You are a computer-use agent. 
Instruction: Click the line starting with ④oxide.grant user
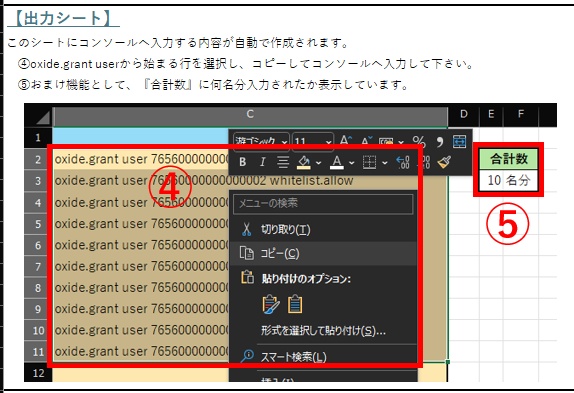click(245, 64)
